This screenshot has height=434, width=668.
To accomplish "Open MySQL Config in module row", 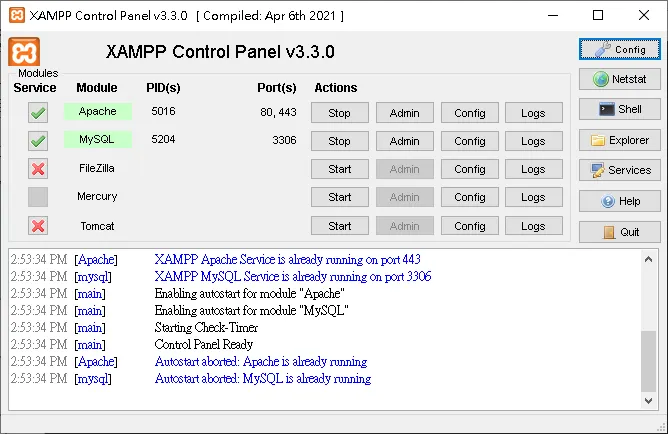I will (470, 141).
